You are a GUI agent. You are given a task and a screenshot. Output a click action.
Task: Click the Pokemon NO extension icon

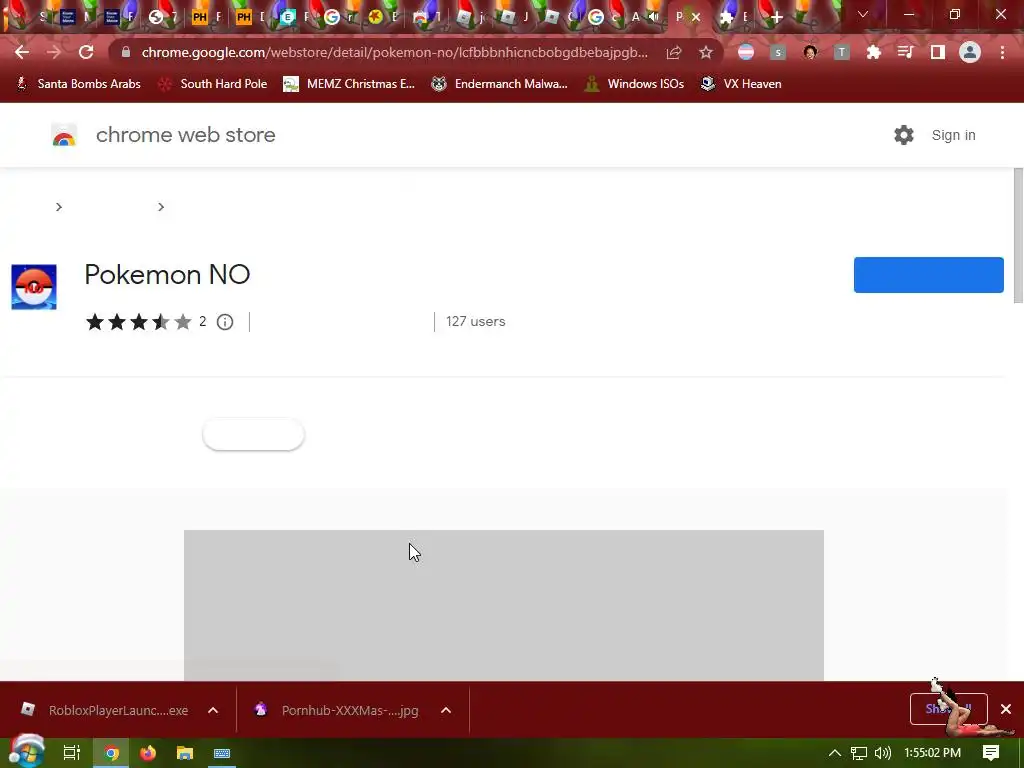pos(34,287)
